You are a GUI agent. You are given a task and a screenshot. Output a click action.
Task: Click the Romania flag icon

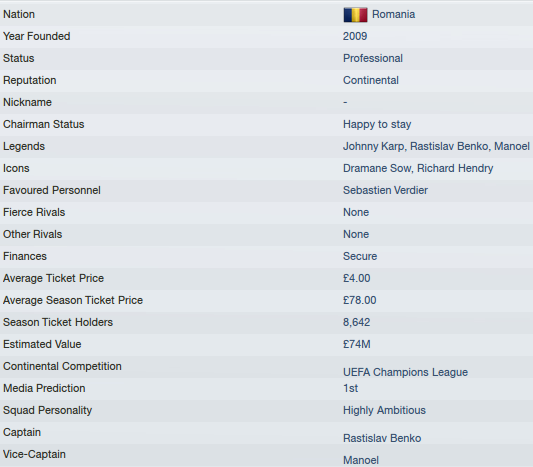355,15
